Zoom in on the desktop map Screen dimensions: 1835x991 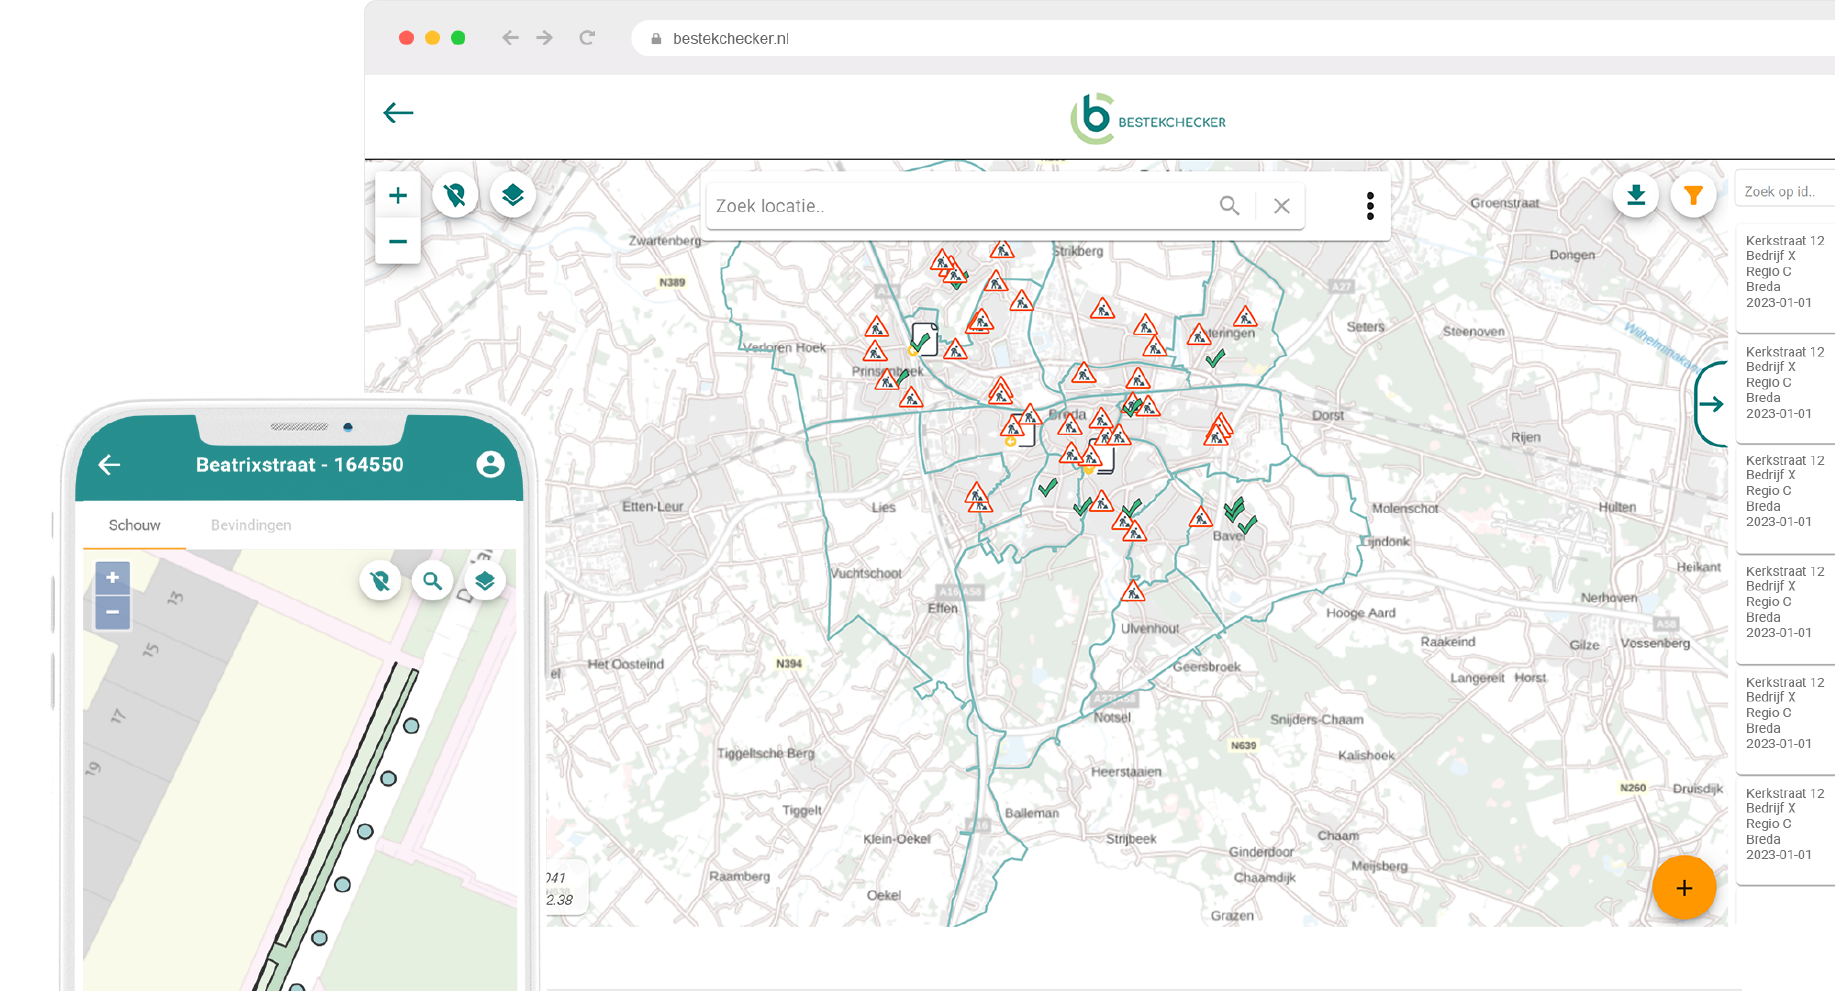click(398, 195)
